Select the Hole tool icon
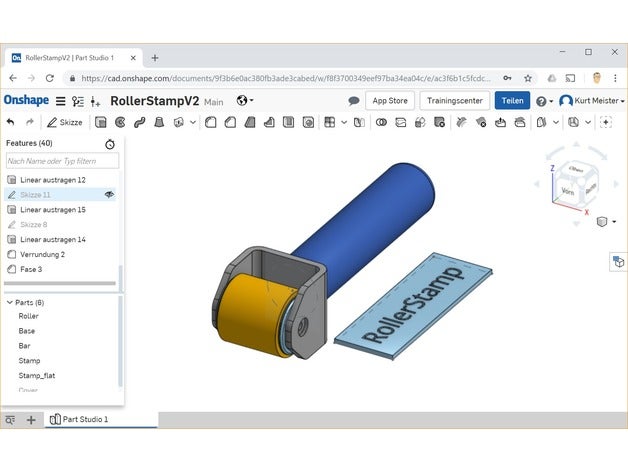The width and height of the screenshot is (628, 472). coord(308,122)
